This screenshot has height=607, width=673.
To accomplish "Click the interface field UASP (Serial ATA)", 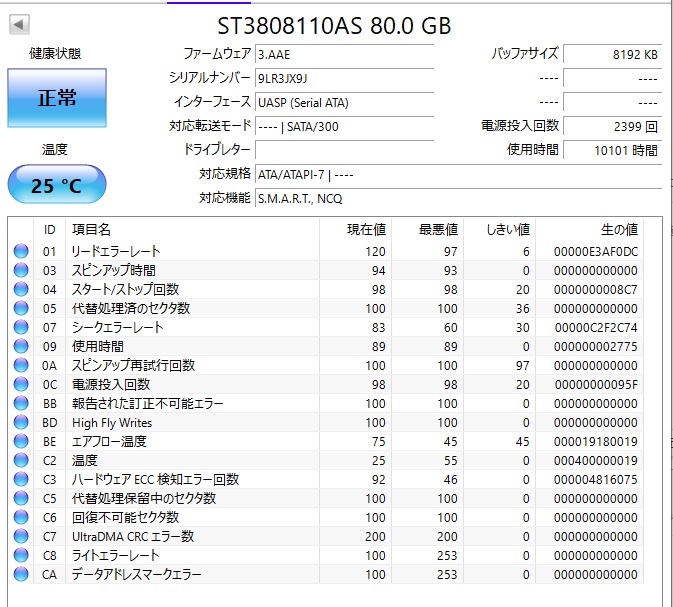I will pos(344,103).
